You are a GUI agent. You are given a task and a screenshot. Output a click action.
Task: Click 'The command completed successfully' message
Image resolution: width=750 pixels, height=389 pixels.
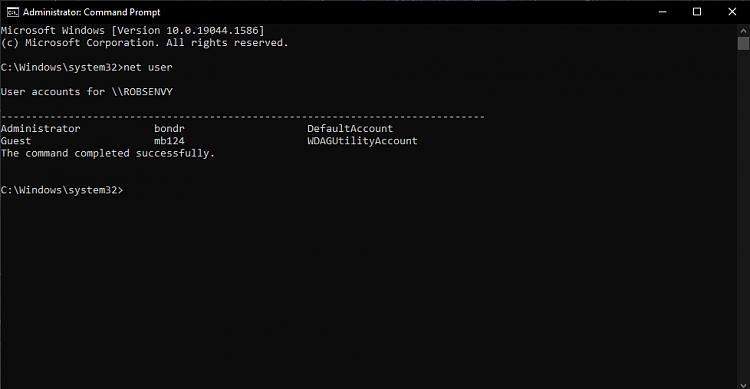[x=108, y=154]
